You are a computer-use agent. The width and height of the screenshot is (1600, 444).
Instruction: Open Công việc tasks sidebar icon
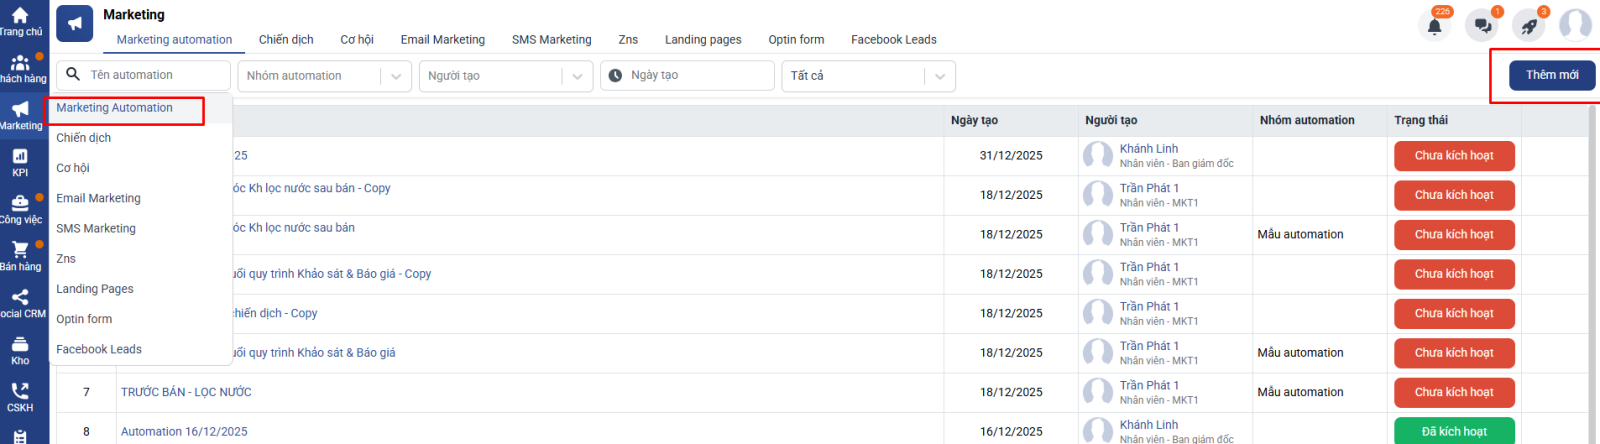pyautogui.click(x=20, y=208)
